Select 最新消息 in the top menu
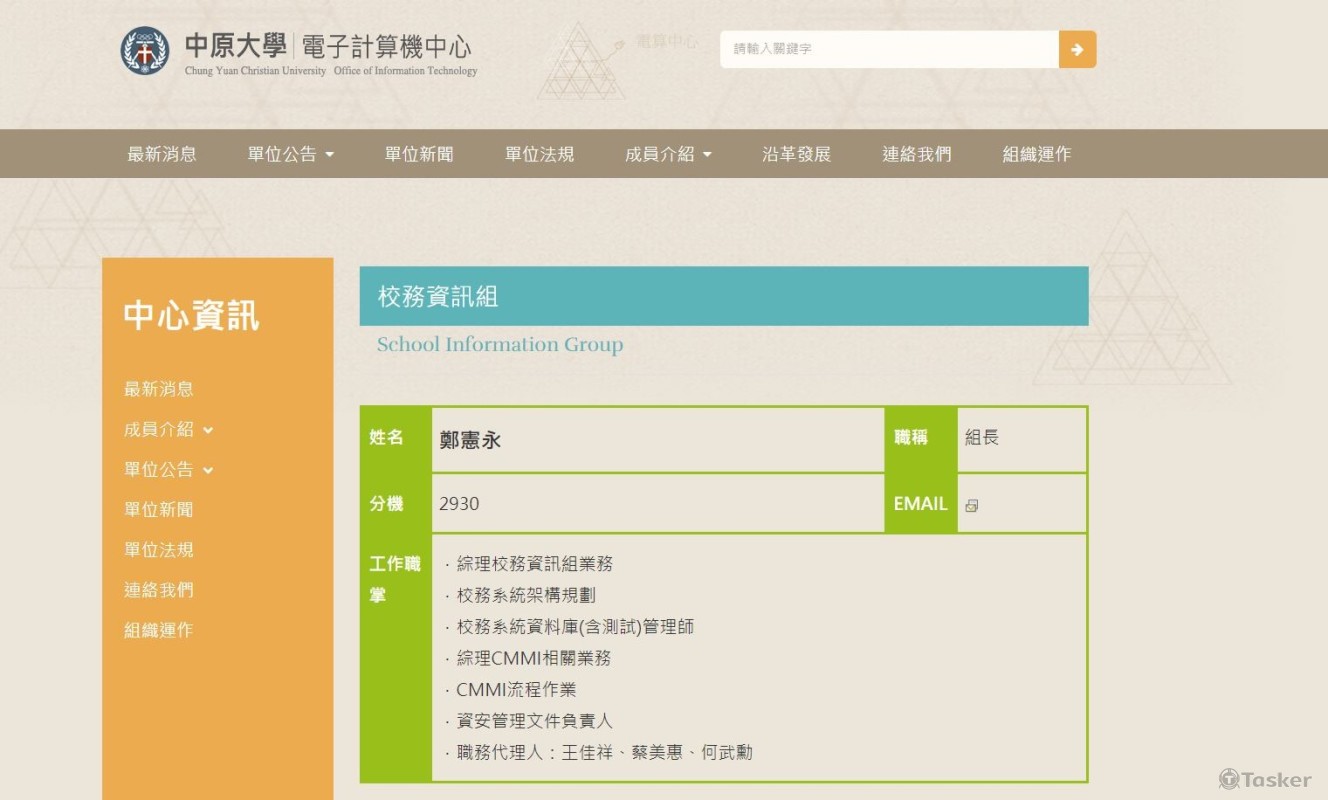The width and height of the screenshot is (1328, 800). [162, 153]
